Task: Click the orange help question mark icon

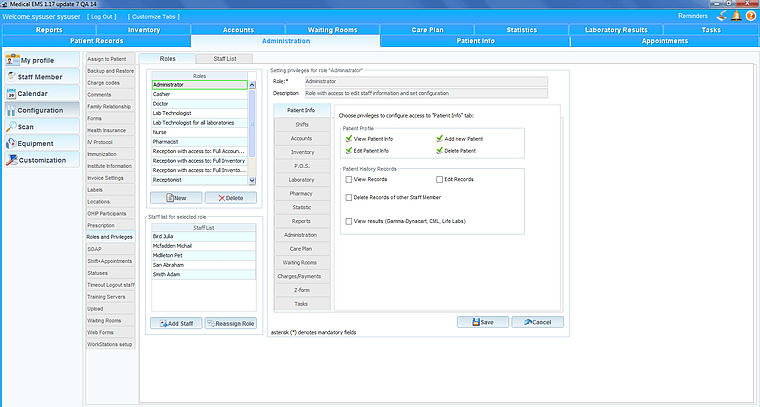Action: pos(750,16)
